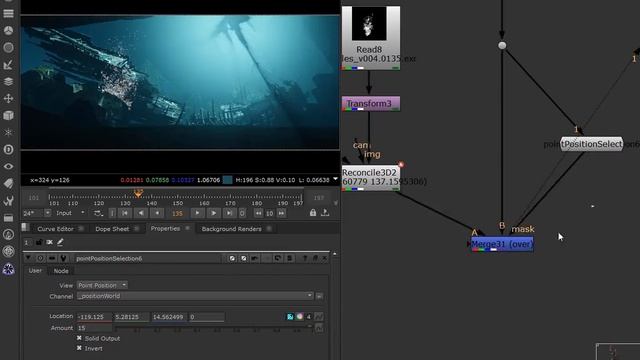This screenshot has height=360, width=640.
Task: Open the View Point Position dropdown
Action: coord(102,285)
